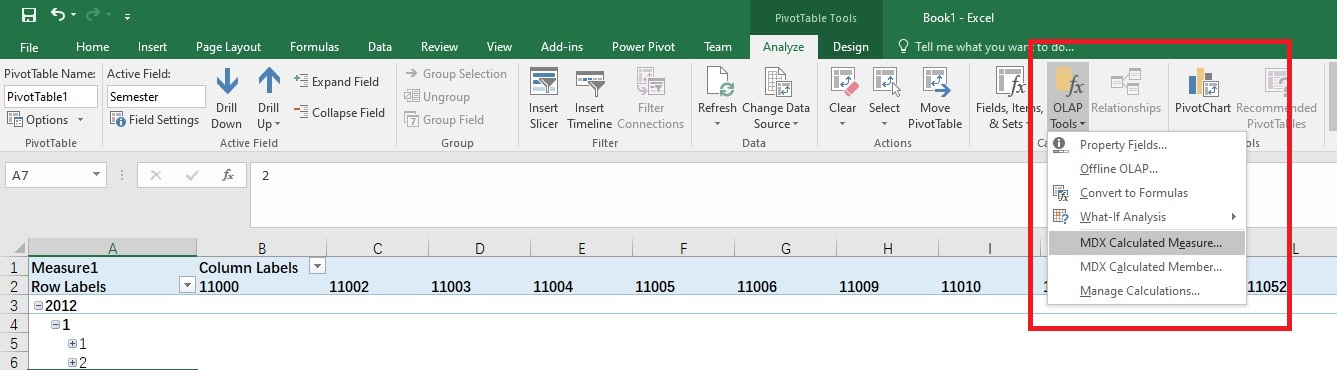
Task: Click the Insert Slicer icon
Action: [544, 83]
